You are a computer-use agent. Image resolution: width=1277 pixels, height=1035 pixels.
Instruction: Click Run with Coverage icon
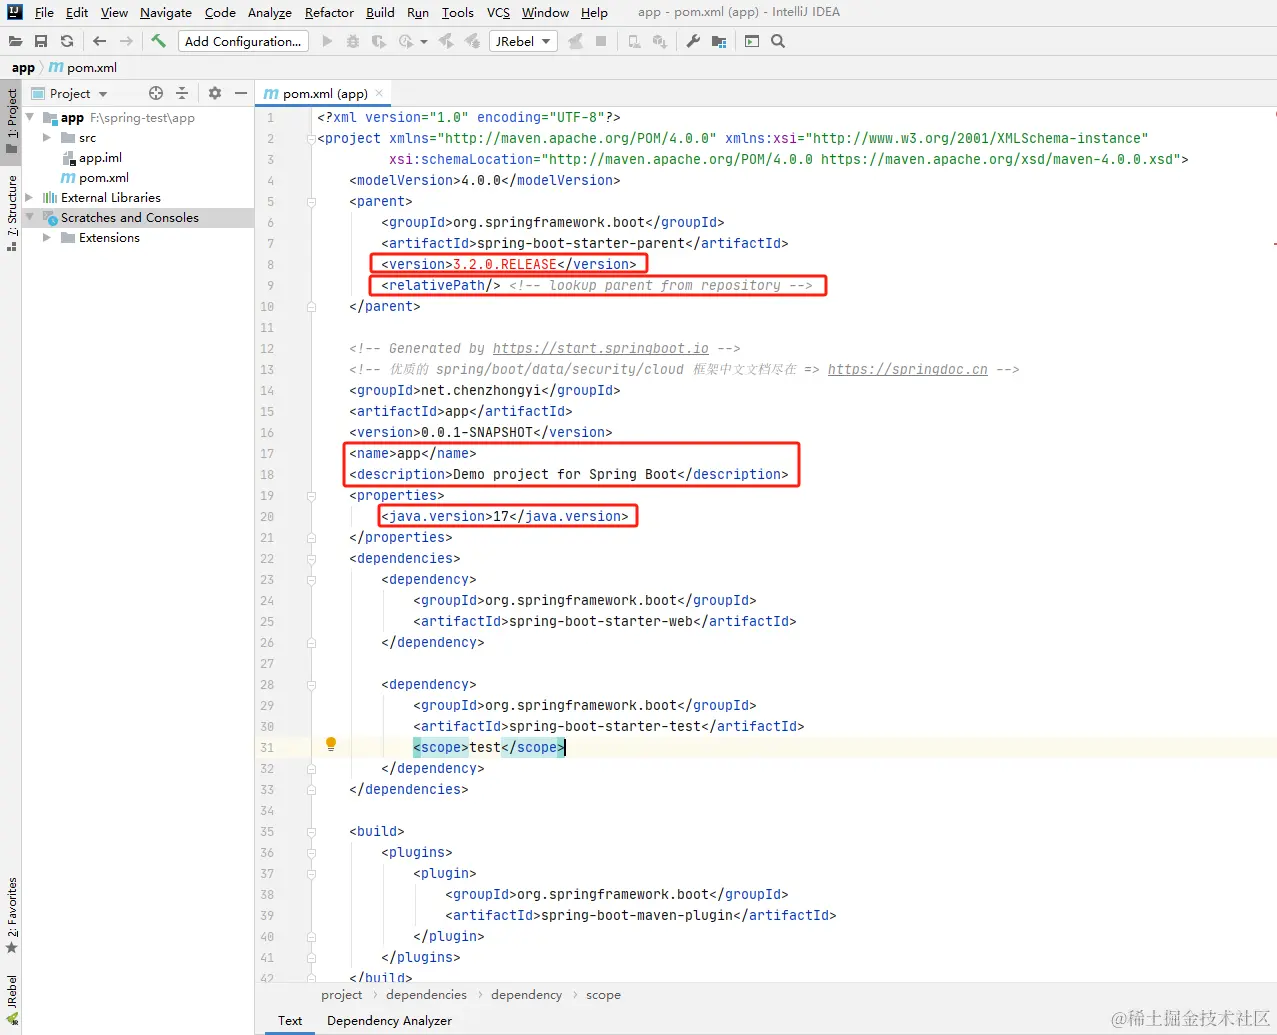click(378, 41)
